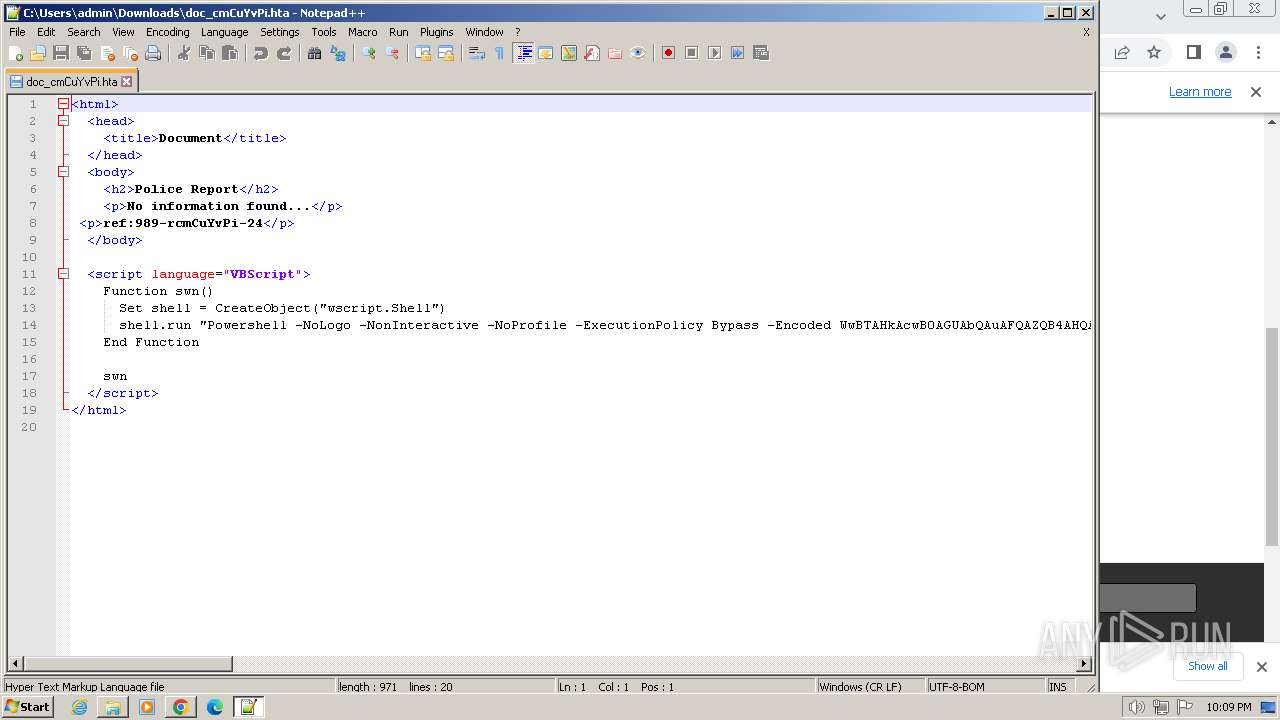Select the doc_cmCuYvPi.hta tab

coord(71,82)
